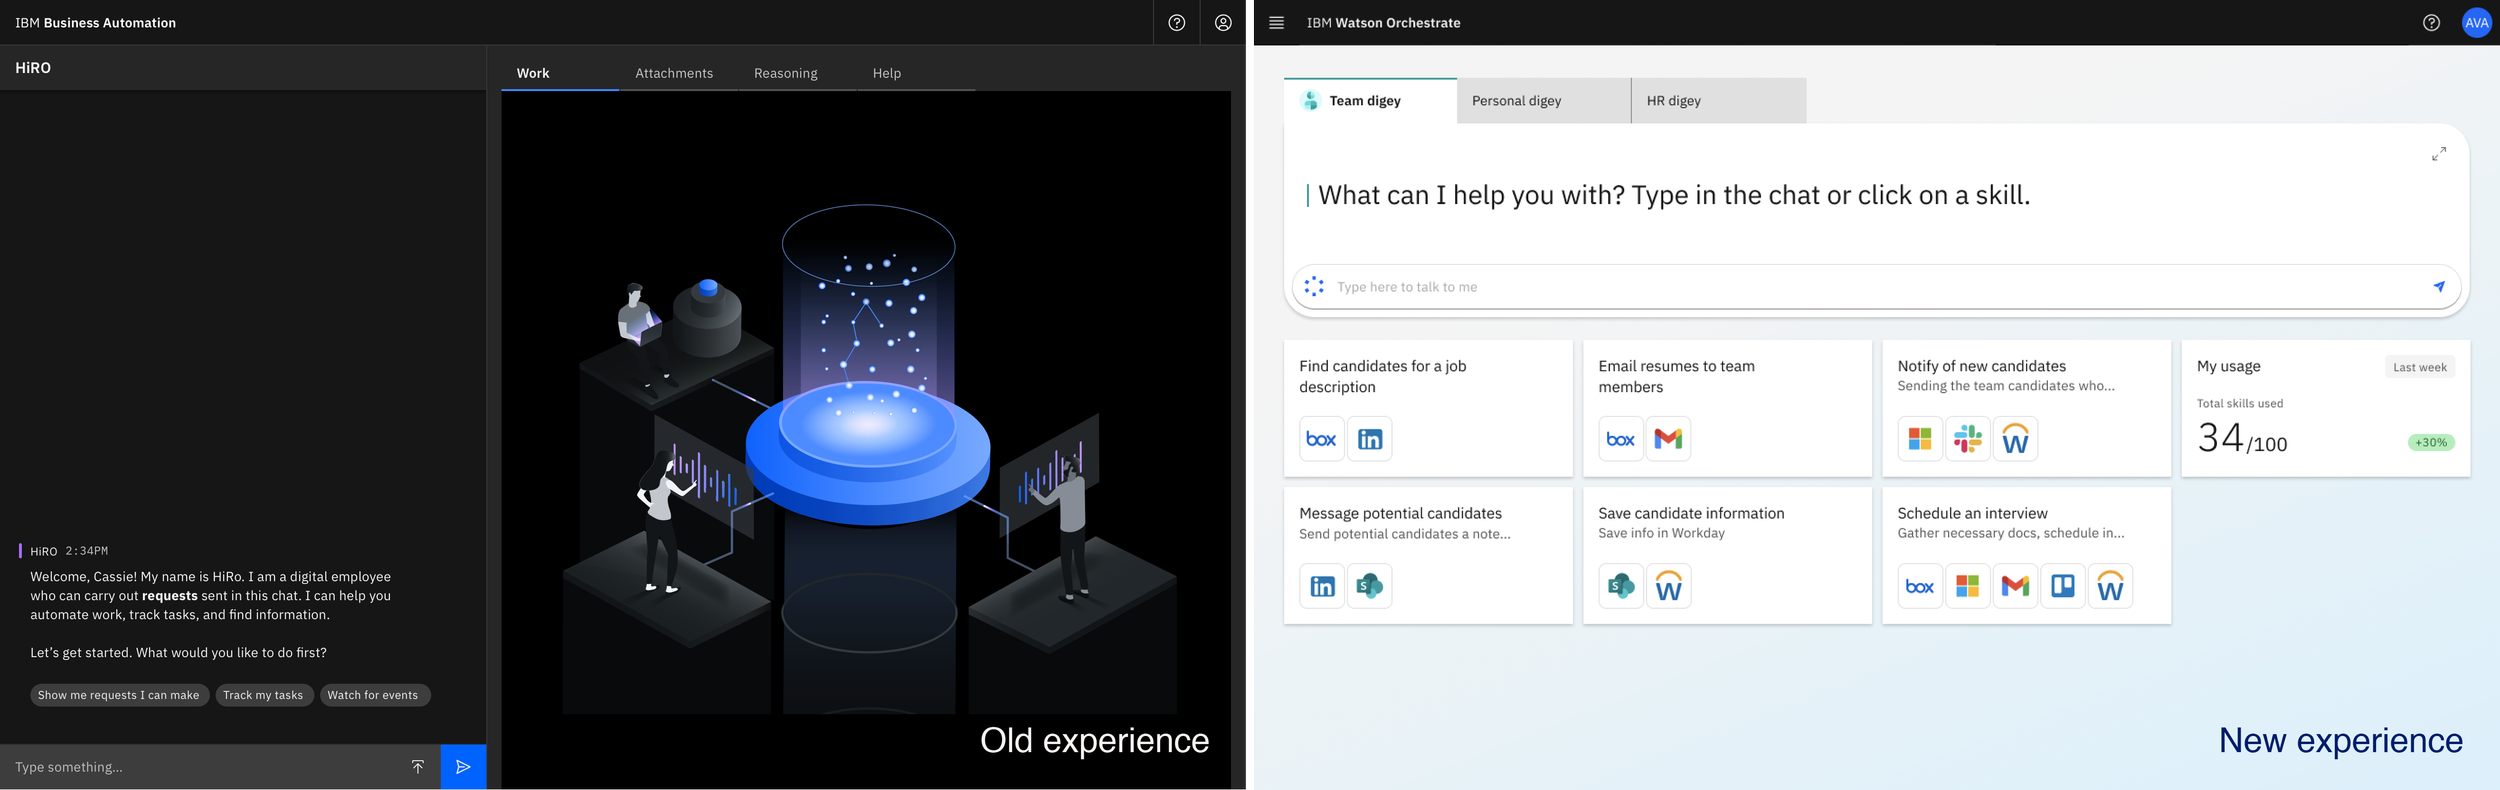Click LinkedIn icon in Find candidates card
The image size is (2500, 790).
(1369, 439)
